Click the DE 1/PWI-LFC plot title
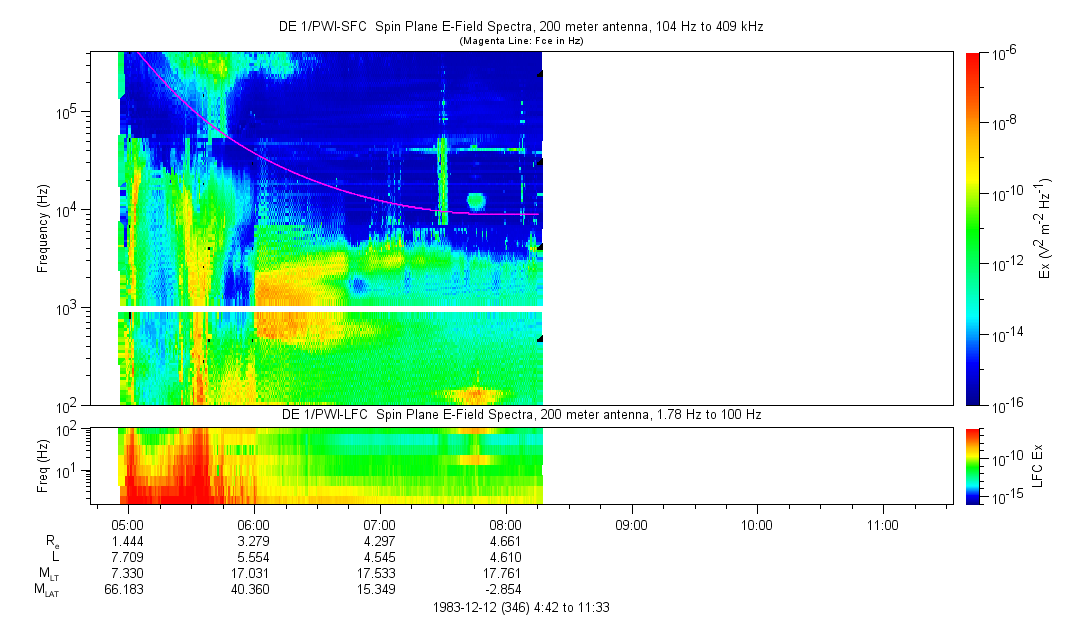 click(520, 415)
